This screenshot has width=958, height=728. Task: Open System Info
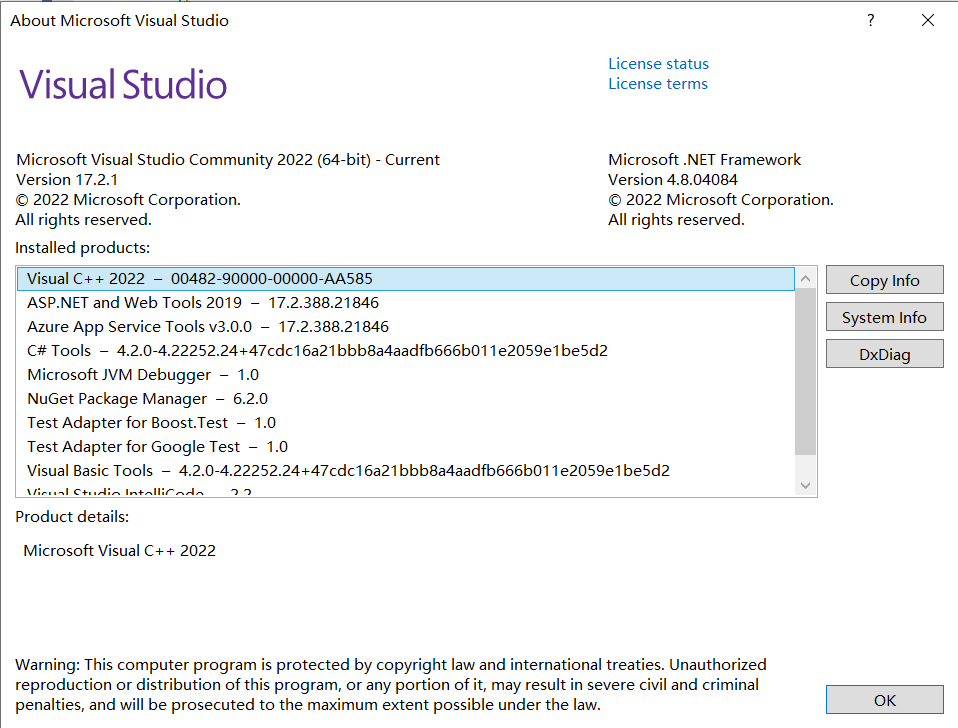tap(884, 316)
